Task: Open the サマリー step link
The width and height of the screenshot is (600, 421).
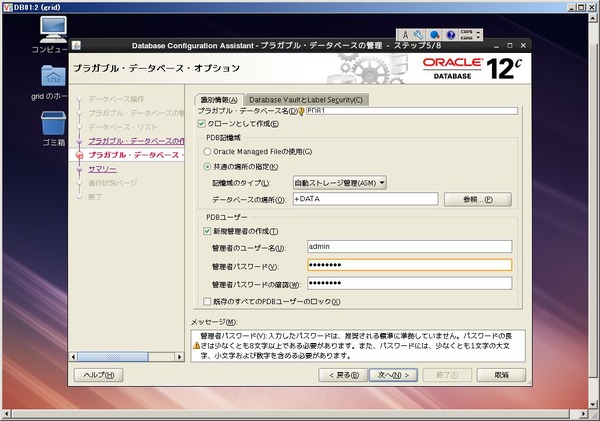Action: pyautogui.click(x=102, y=169)
